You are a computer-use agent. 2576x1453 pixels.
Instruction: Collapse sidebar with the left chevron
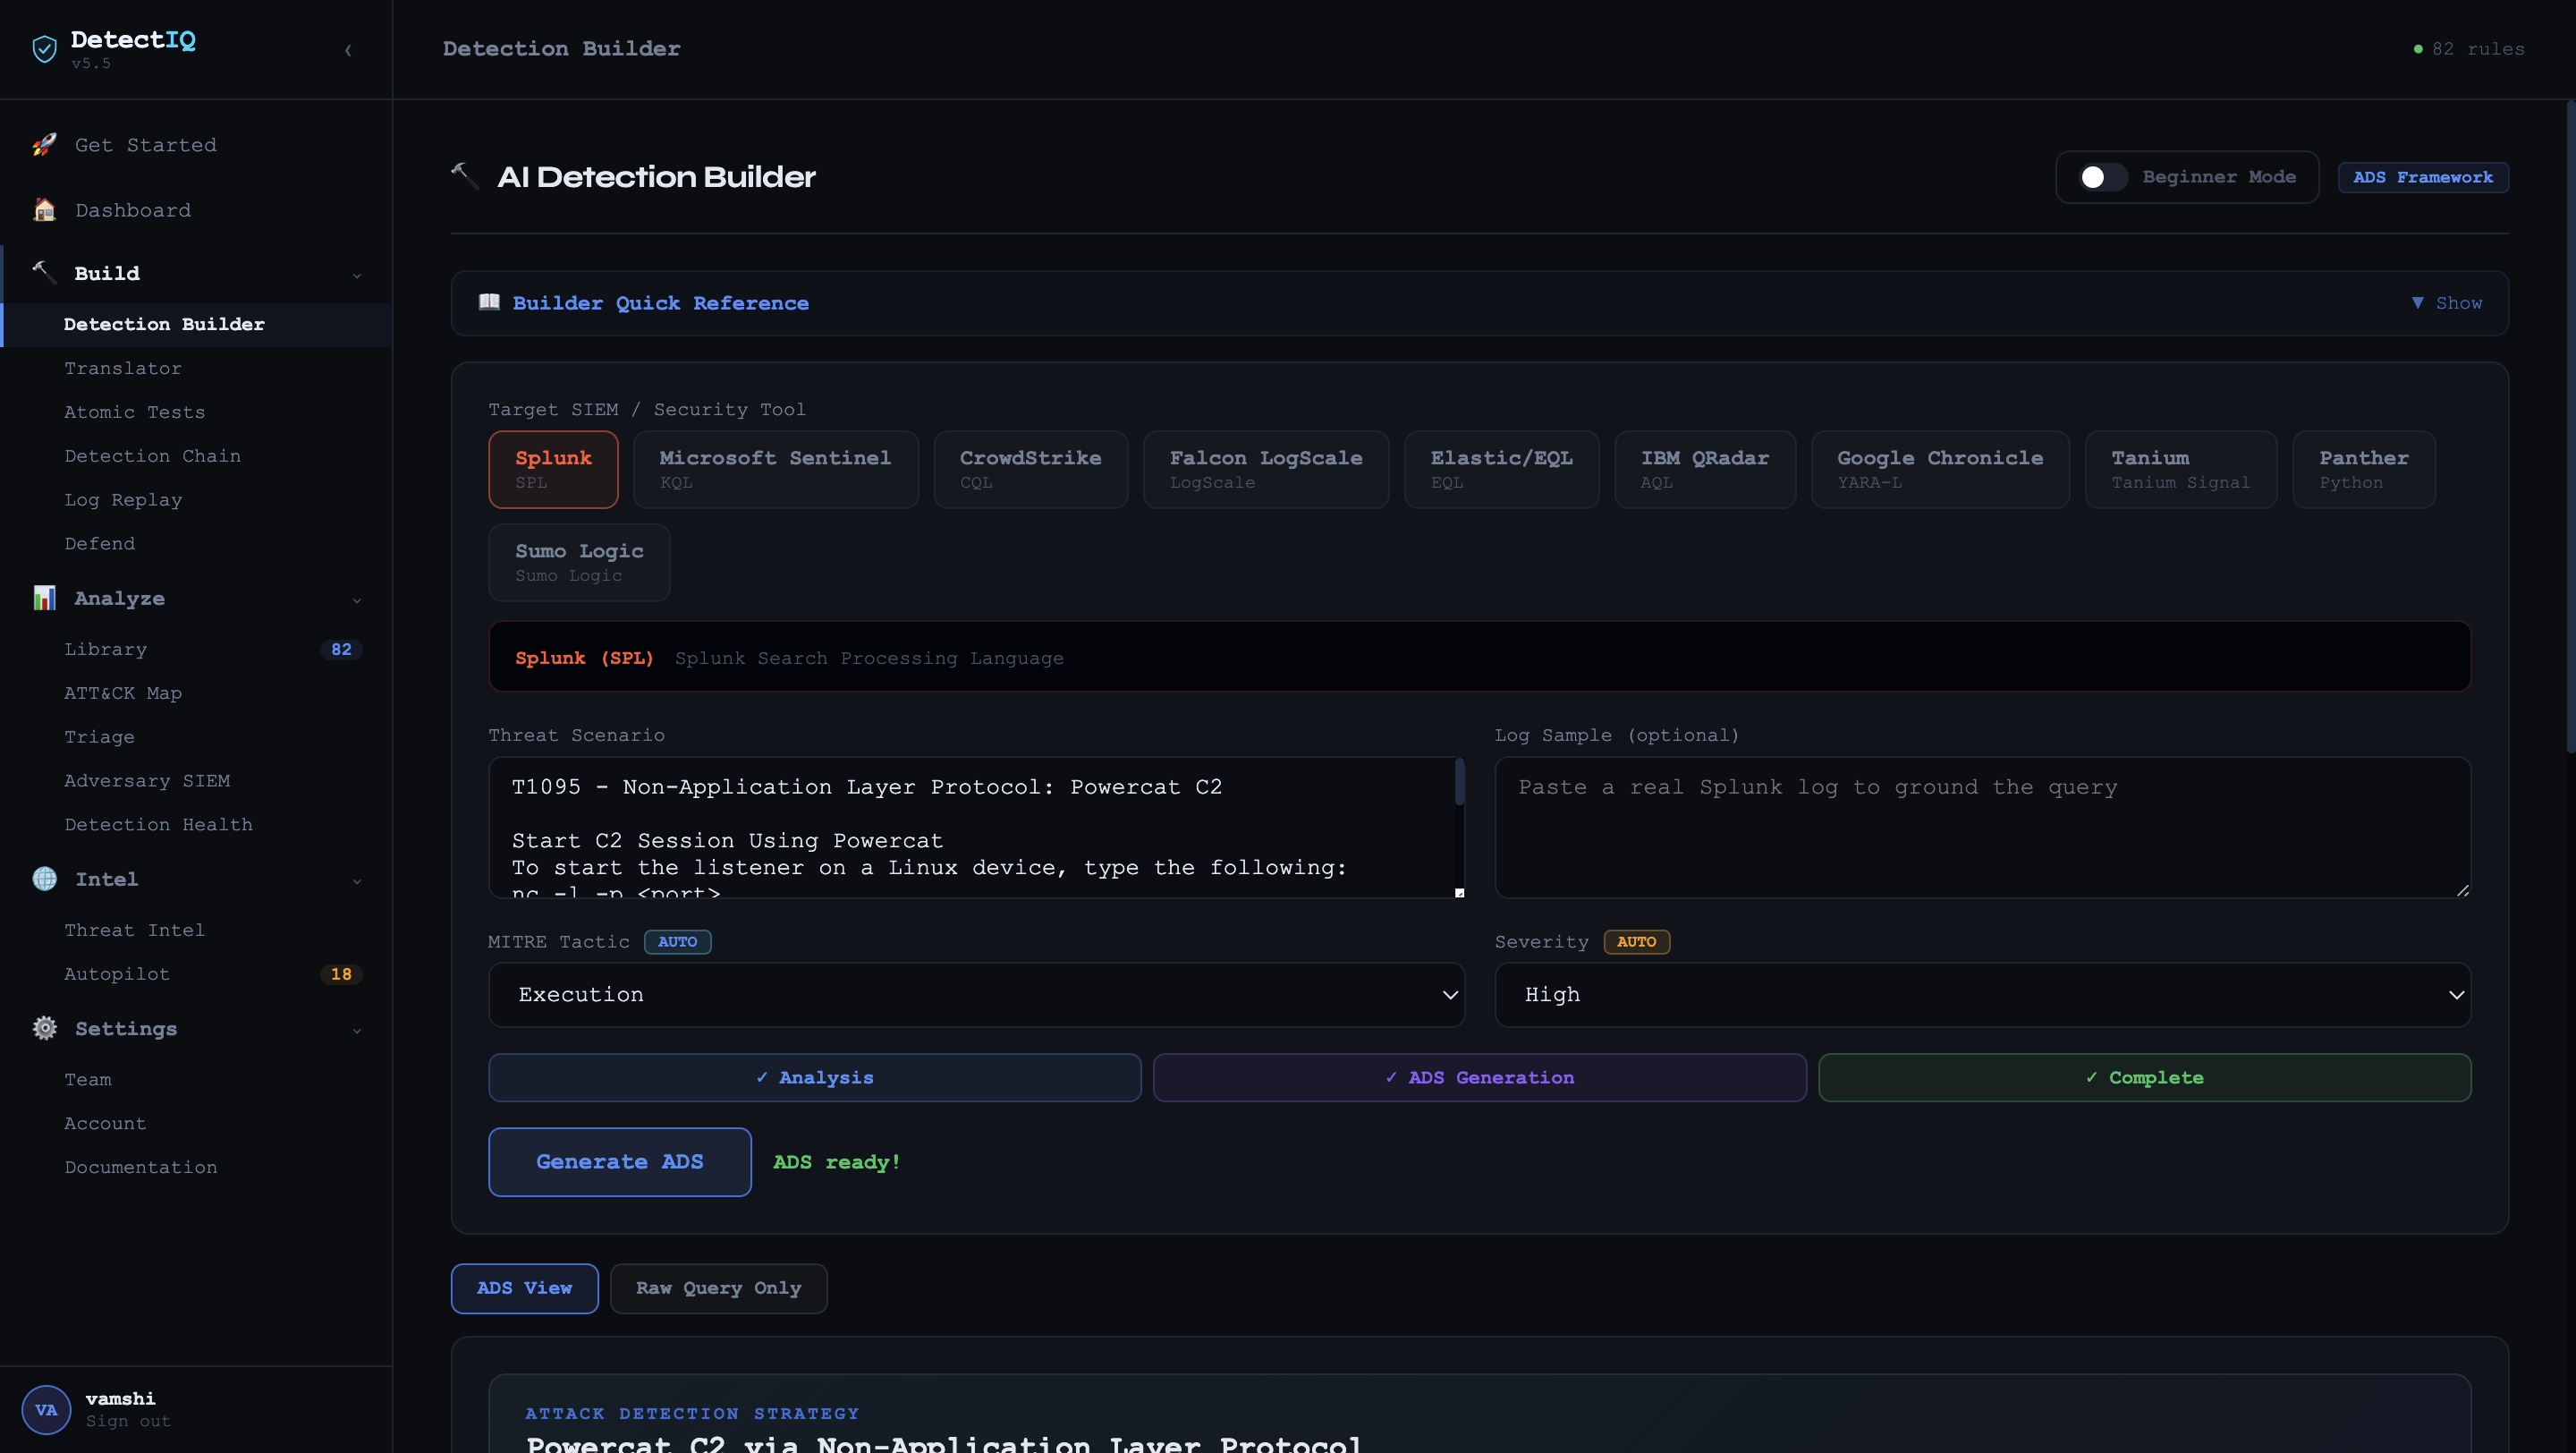[x=348, y=50]
